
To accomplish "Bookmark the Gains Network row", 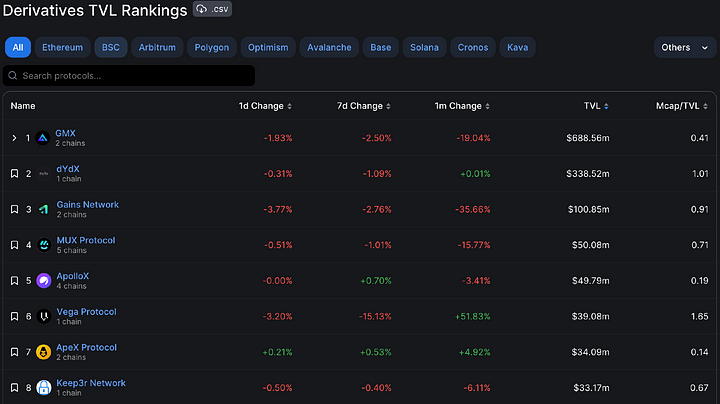I will point(14,210).
